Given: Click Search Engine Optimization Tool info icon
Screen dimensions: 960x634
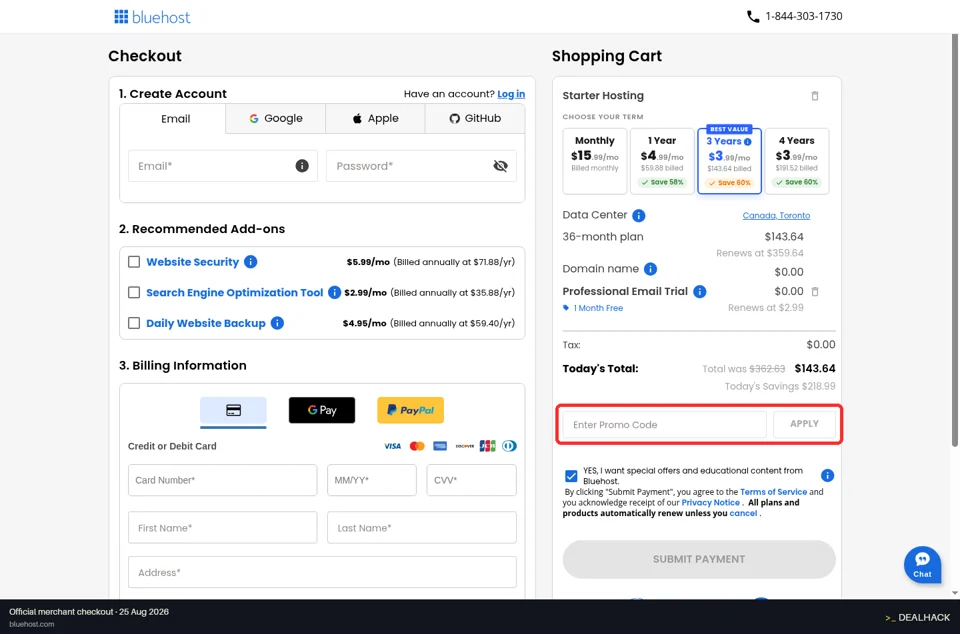Looking at the screenshot, I should 334,293.
